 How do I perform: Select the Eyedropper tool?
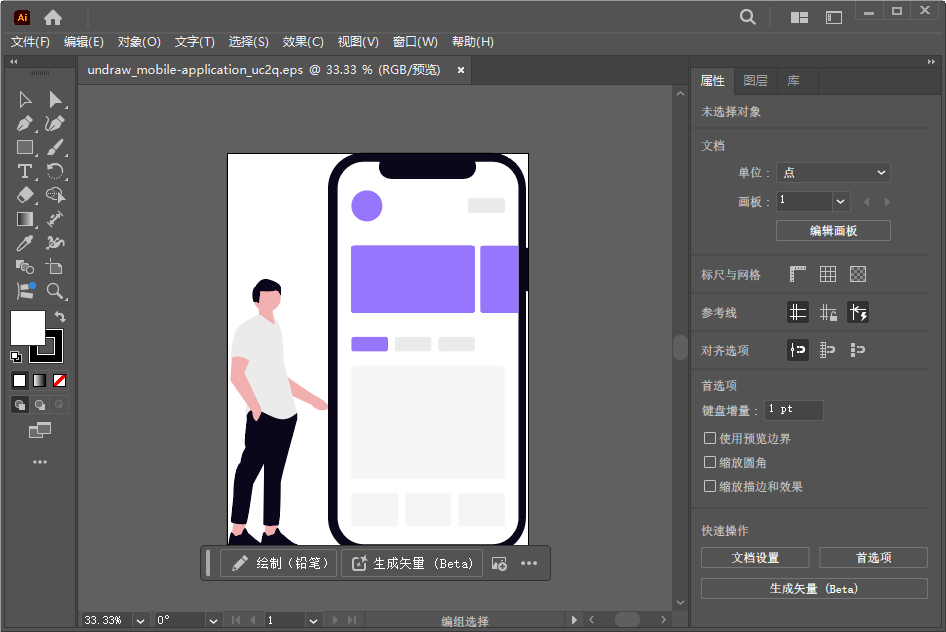[x=25, y=243]
